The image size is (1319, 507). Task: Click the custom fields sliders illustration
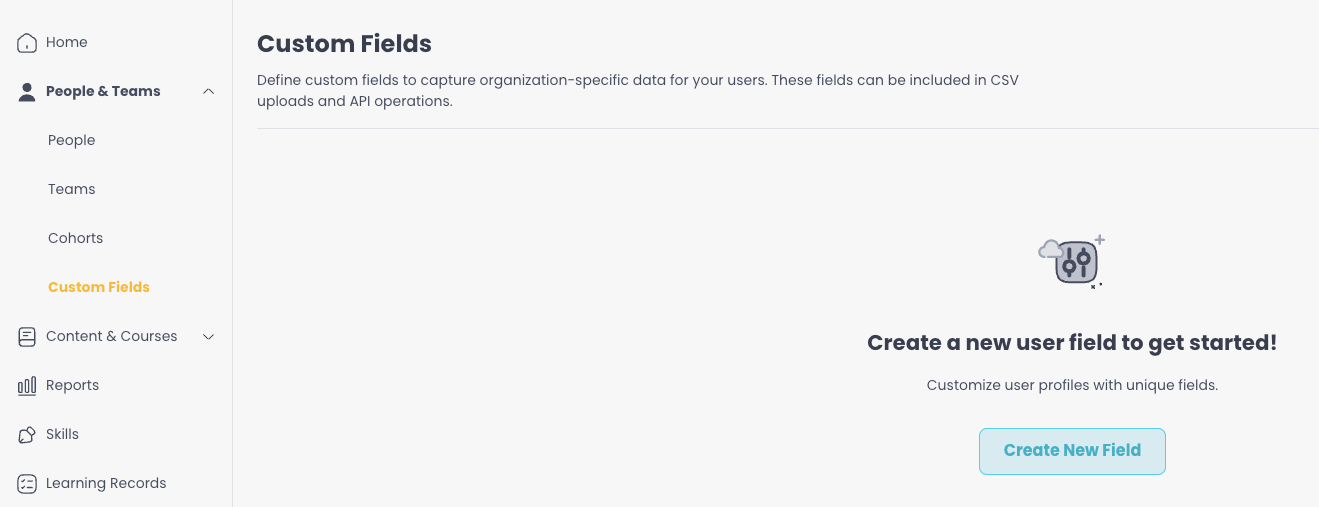coord(1072,262)
